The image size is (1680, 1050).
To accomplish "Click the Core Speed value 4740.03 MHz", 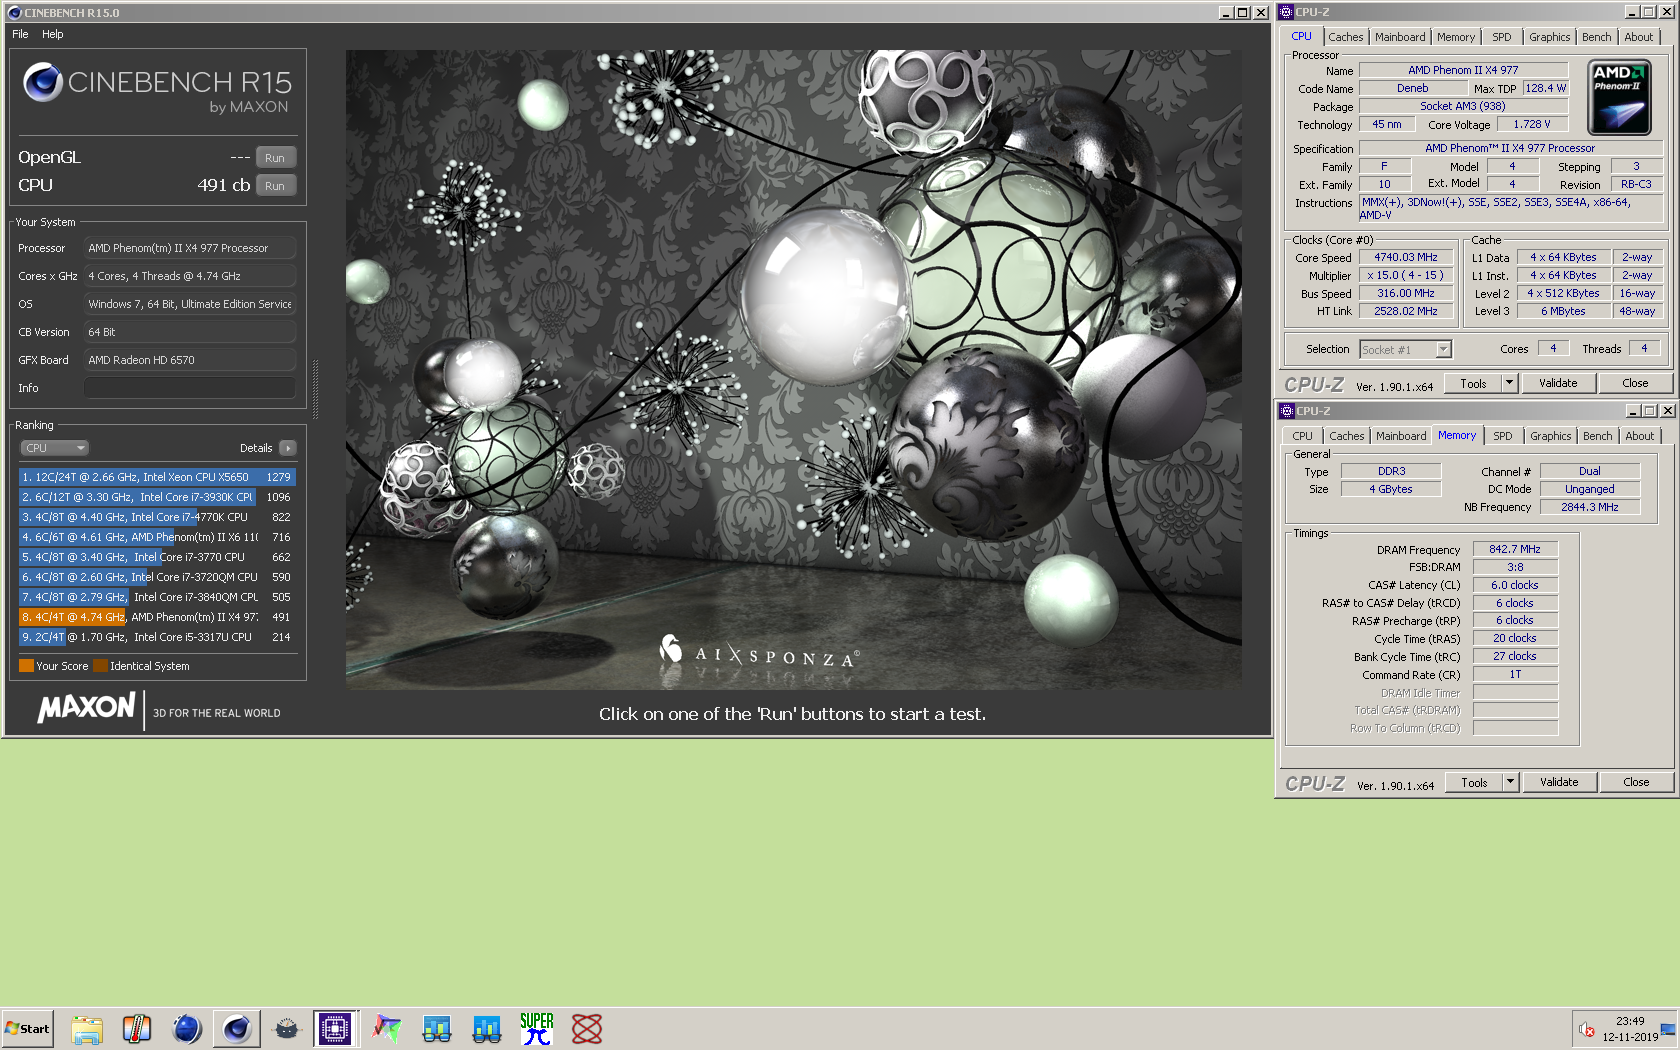I will (1406, 257).
